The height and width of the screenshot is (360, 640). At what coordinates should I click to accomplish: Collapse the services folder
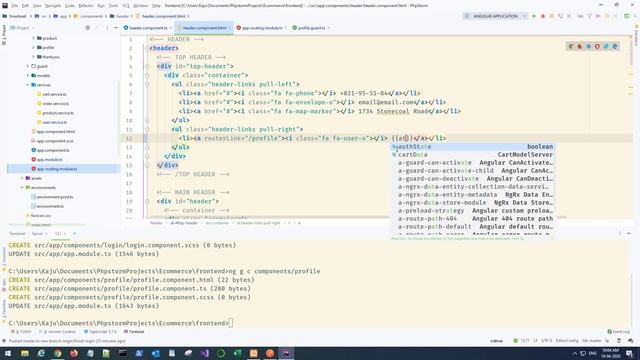28,85
